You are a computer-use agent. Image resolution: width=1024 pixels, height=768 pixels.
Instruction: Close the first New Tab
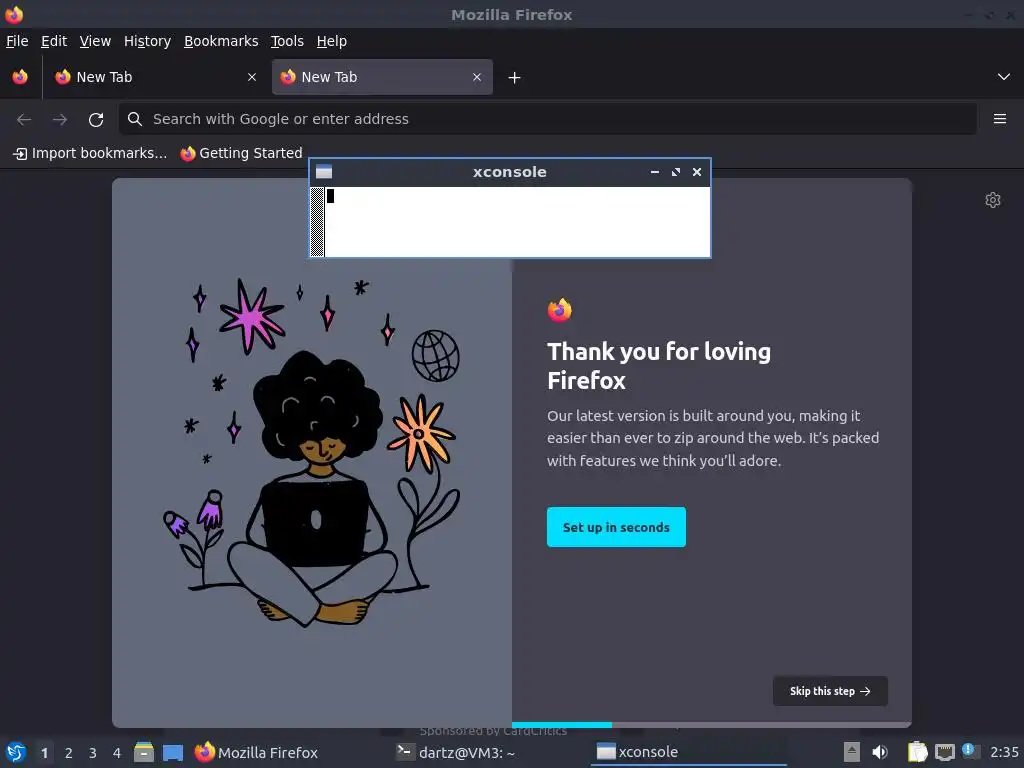point(251,77)
